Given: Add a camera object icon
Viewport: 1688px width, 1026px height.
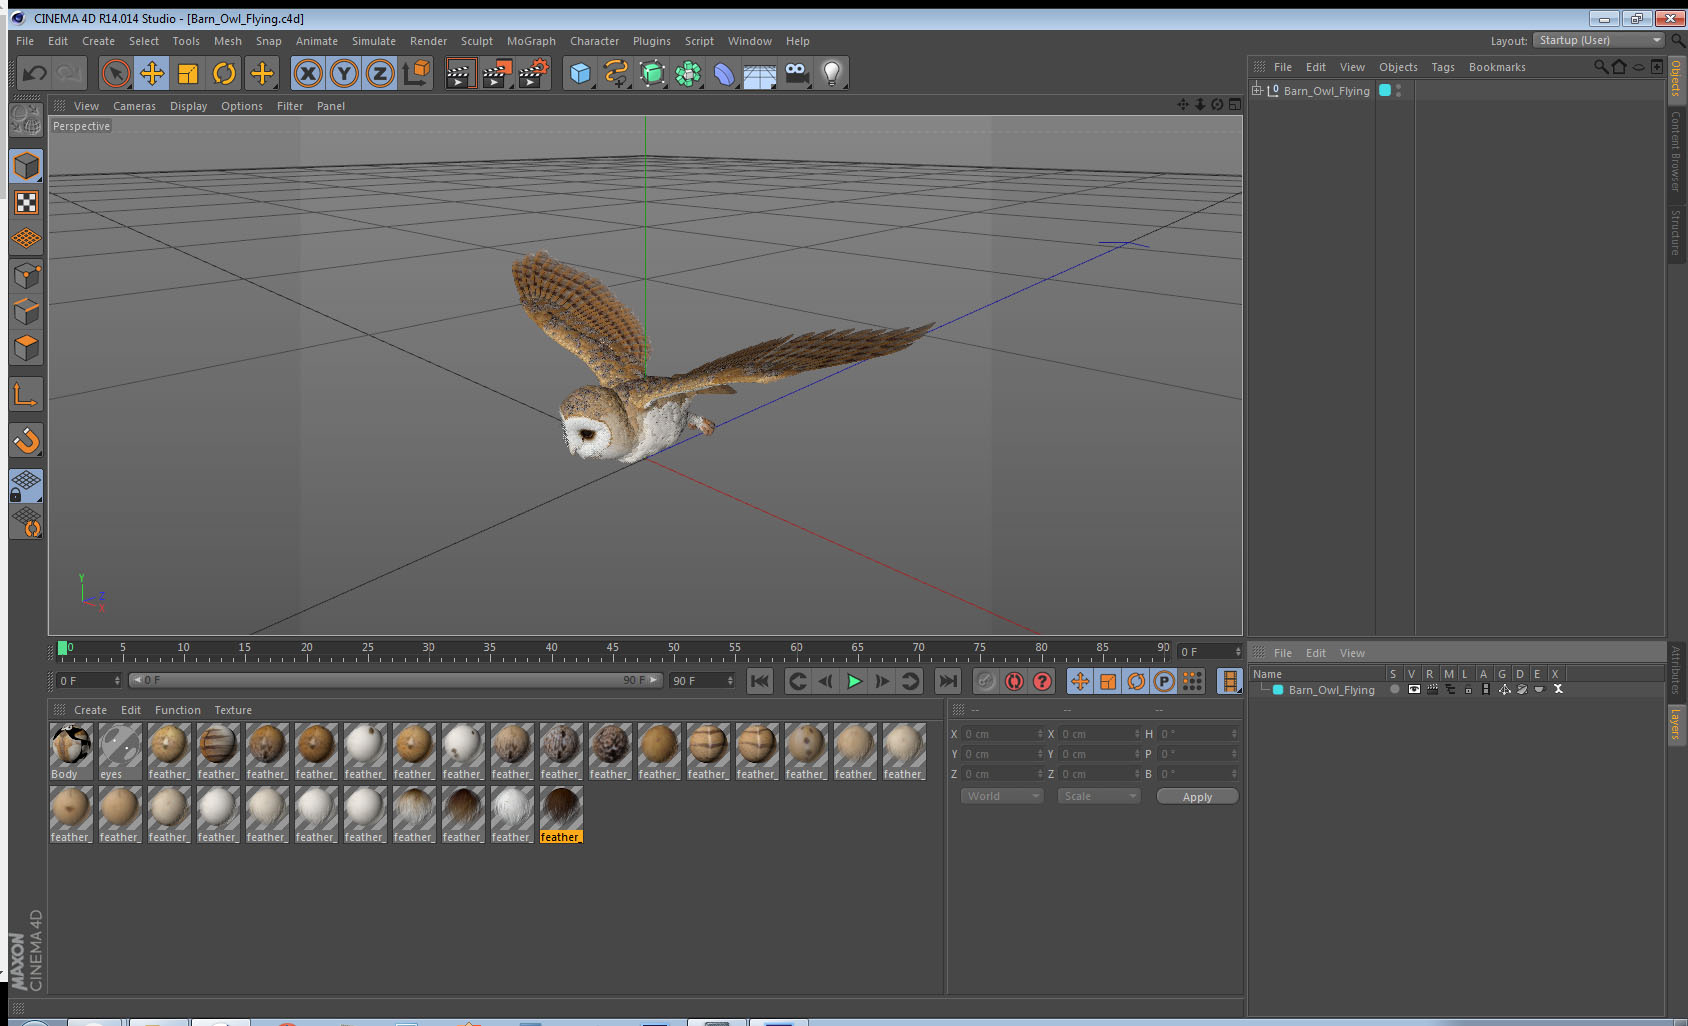Looking at the screenshot, I should pyautogui.click(x=796, y=73).
